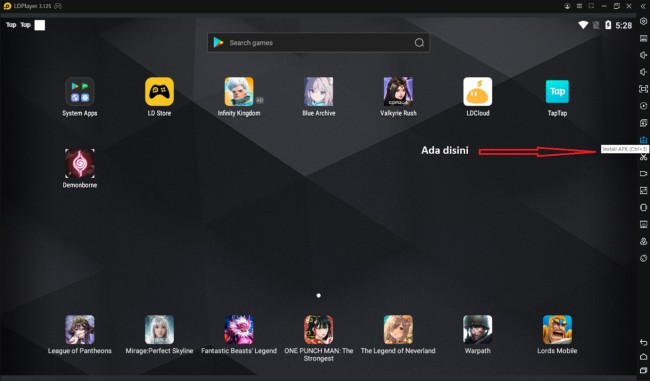The height and width of the screenshot is (381, 650).
Task: Click the Search games field
Action: (318, 43)
